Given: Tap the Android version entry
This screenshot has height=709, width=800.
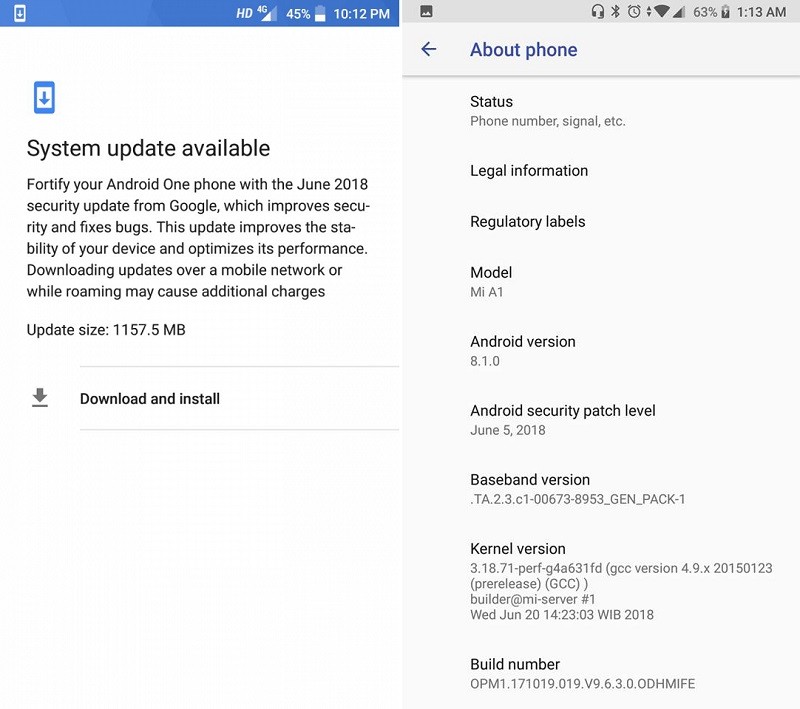Looking at the screenshot, I should tap(601, 351).
